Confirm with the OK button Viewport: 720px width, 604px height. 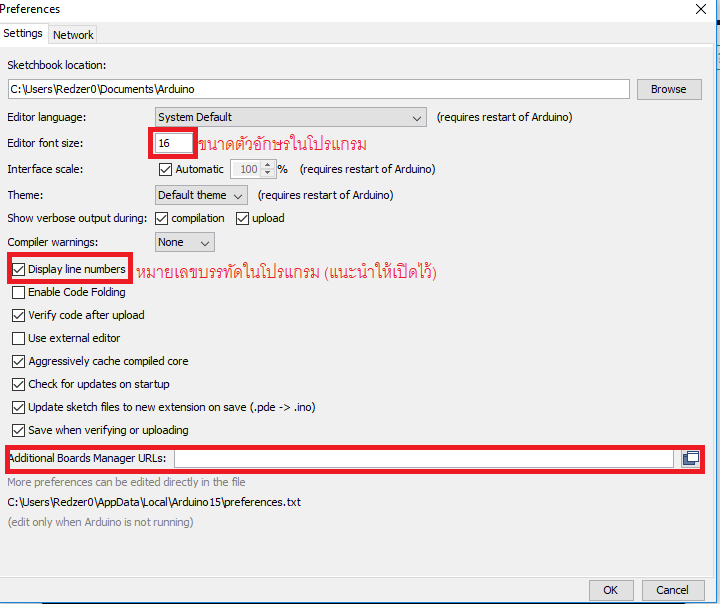coord(611,590)
